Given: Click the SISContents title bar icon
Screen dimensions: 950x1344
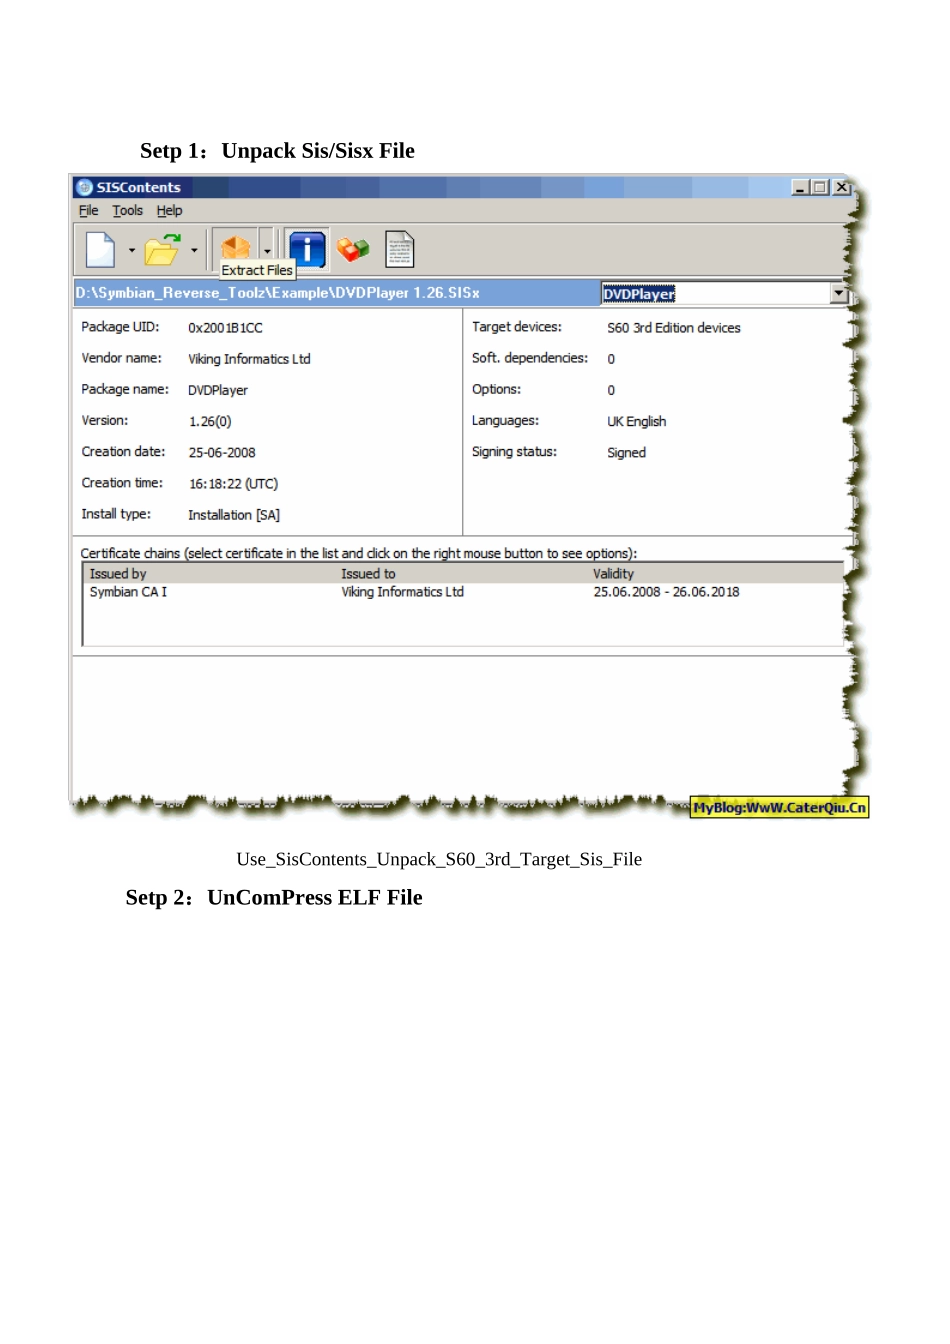Looking at the screenshot, I should [85, 187].
